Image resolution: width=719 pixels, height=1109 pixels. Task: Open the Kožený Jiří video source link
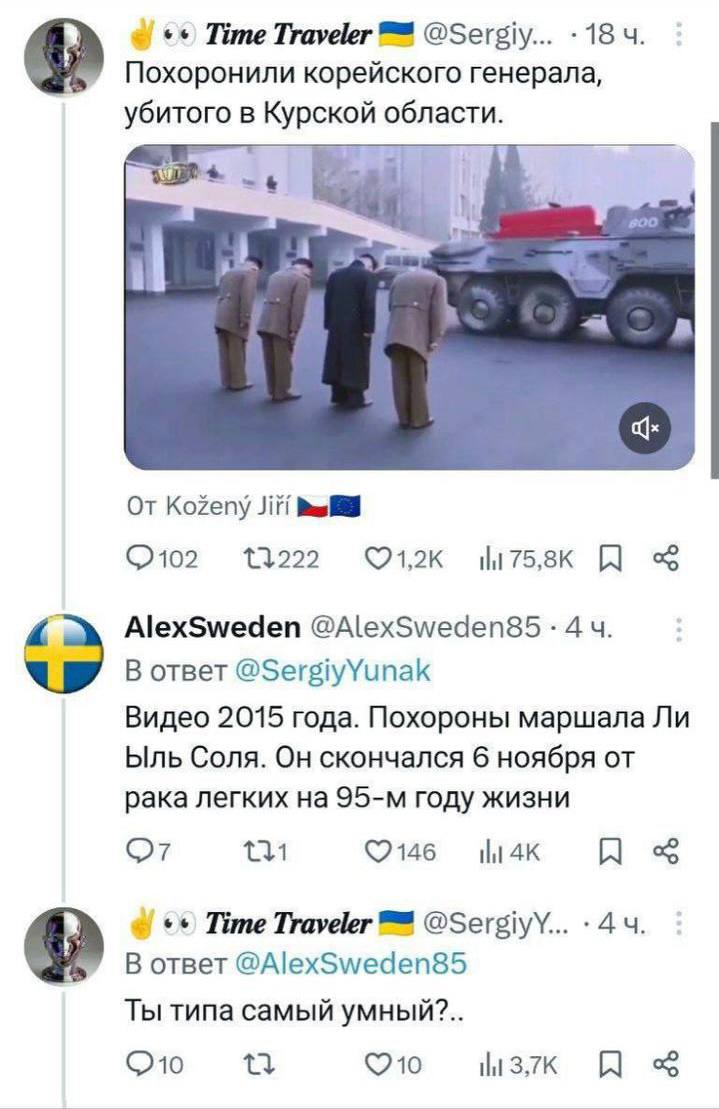pyautogui.click(x=244, y=506)
